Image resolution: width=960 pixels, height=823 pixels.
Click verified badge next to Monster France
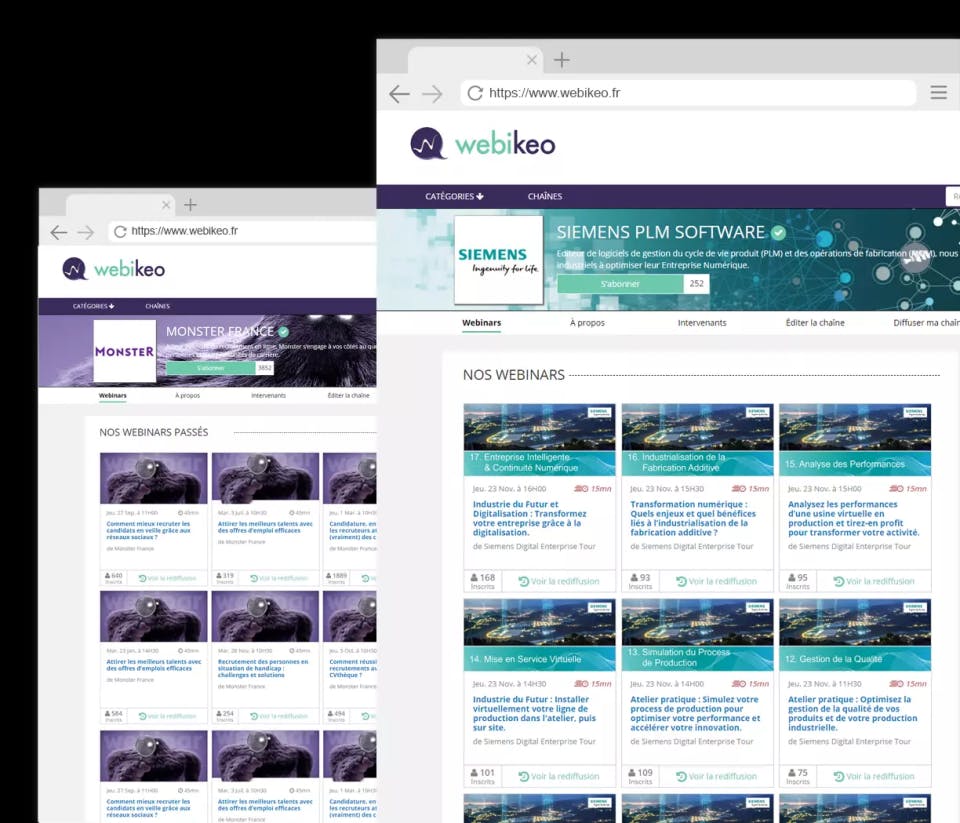(283, 332)
